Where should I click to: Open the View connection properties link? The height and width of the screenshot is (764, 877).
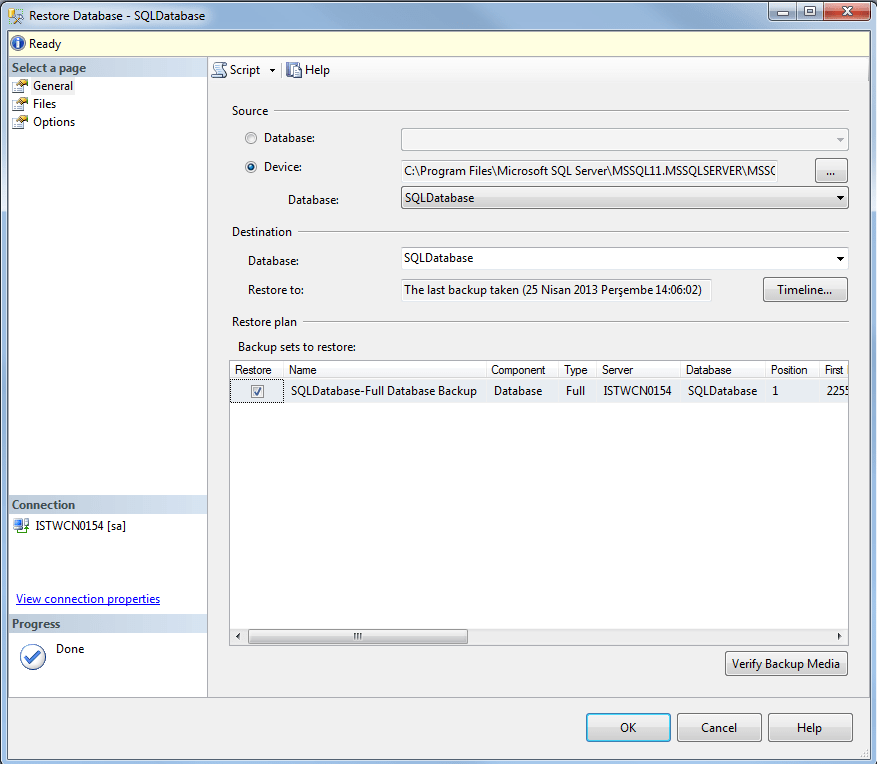pyautogui.click(x=87, y=598)
